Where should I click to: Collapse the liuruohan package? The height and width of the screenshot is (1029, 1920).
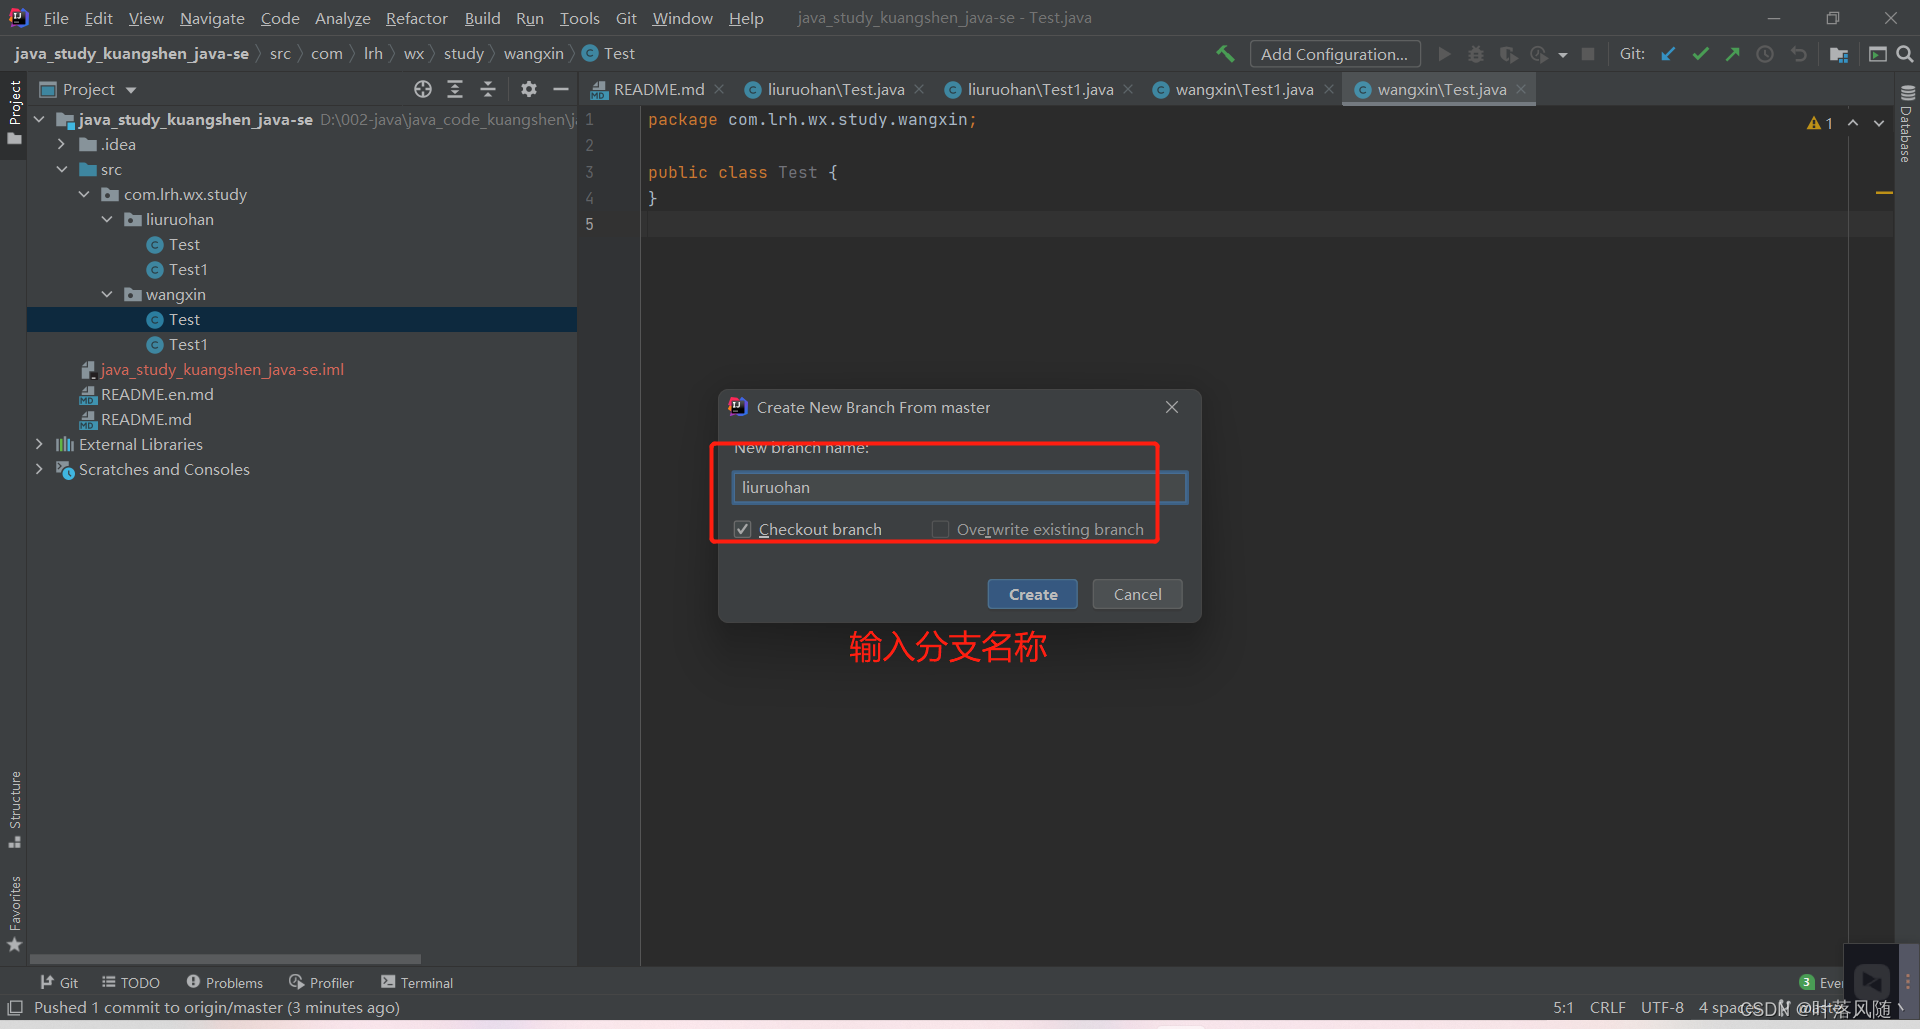[107, 219]
